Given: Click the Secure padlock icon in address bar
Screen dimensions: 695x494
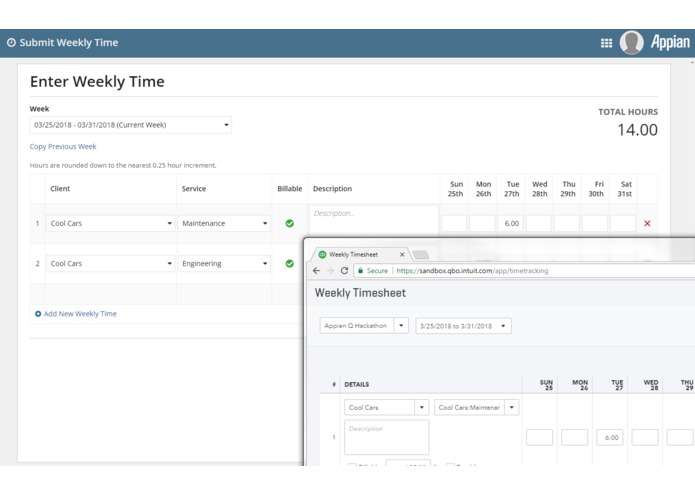Looking at the screenshot, I should 360,271.
